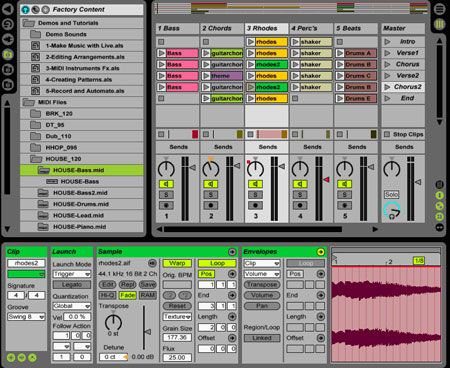Click the sample Transpose knob
The image size is (450, 368).
(x=113, y=322)
